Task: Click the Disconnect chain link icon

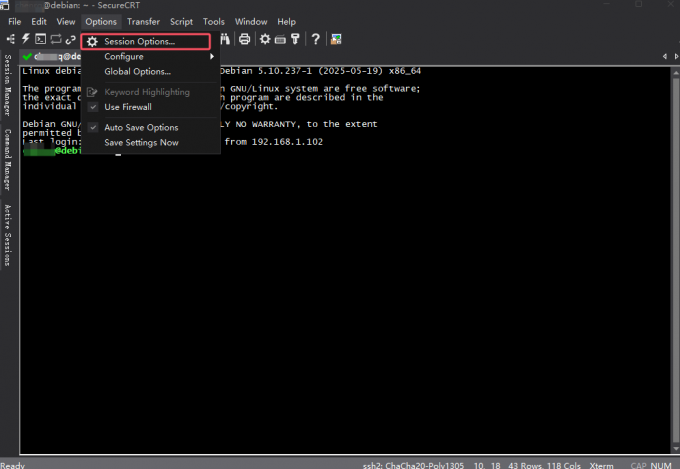Action: (x=71, y=40)
